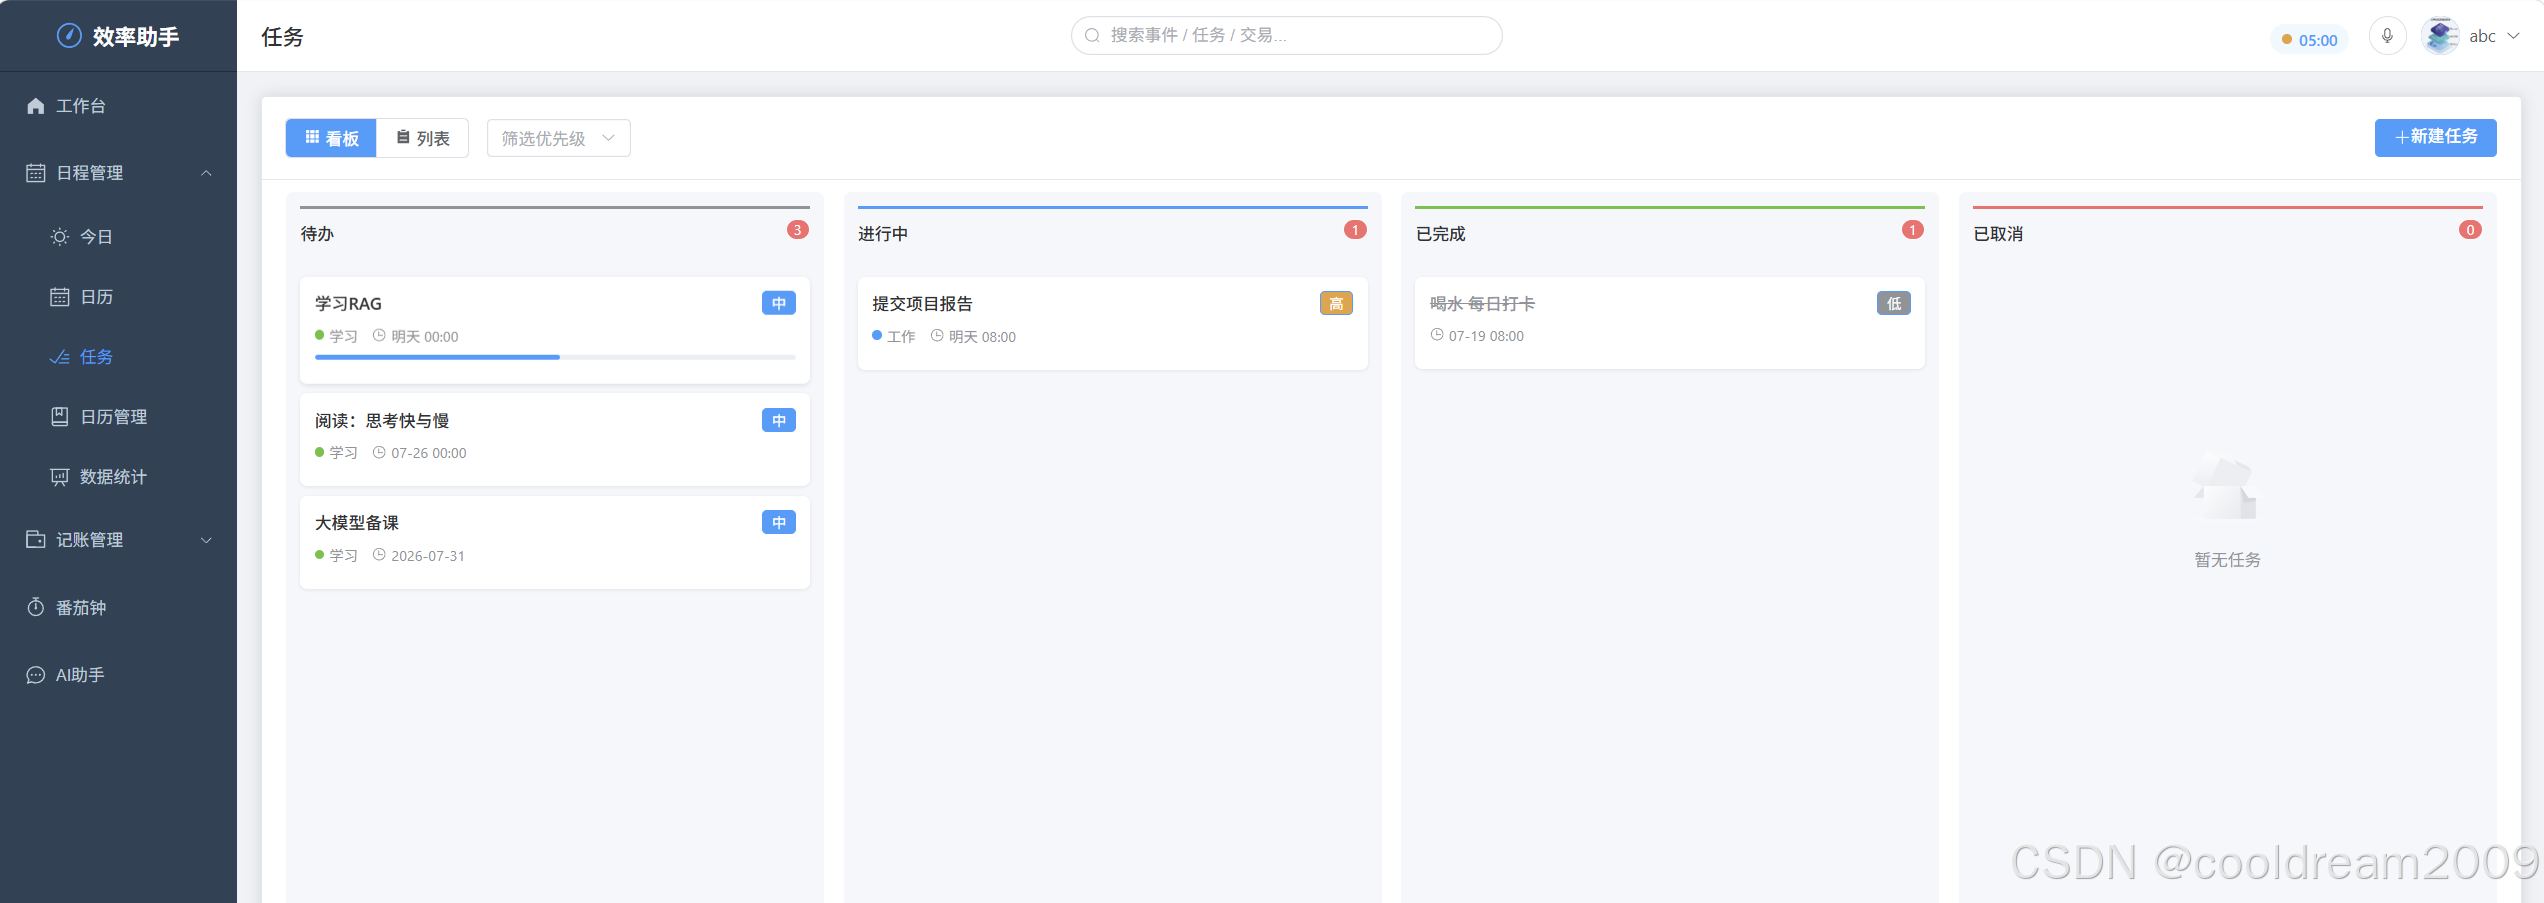
Task: Click the 已完成 column heading
Action: click(x=1440, y=234)
